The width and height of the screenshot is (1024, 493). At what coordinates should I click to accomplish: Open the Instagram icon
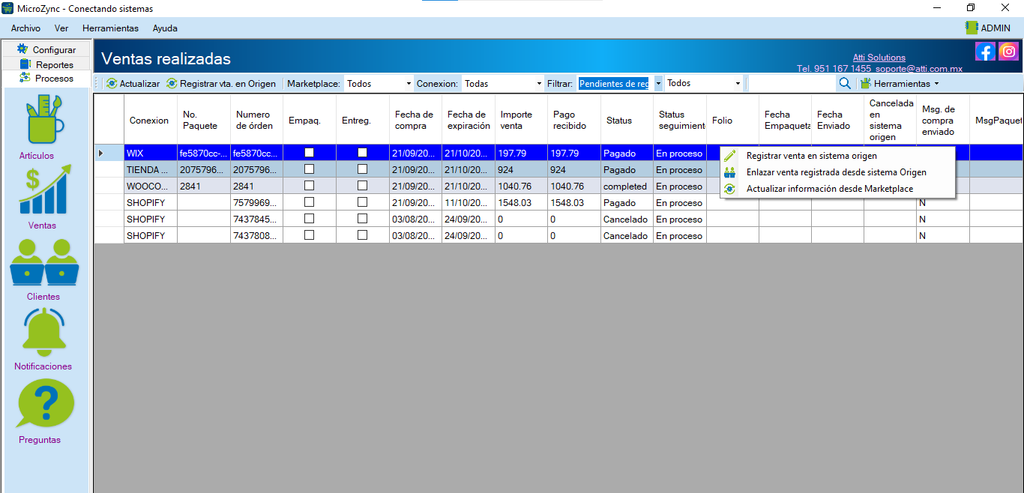pos(1008,51)
